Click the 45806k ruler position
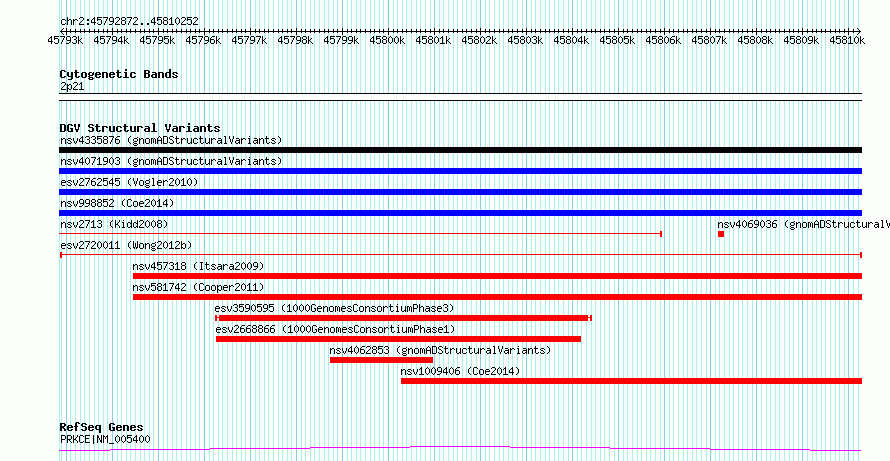 (x=664, y=40)
